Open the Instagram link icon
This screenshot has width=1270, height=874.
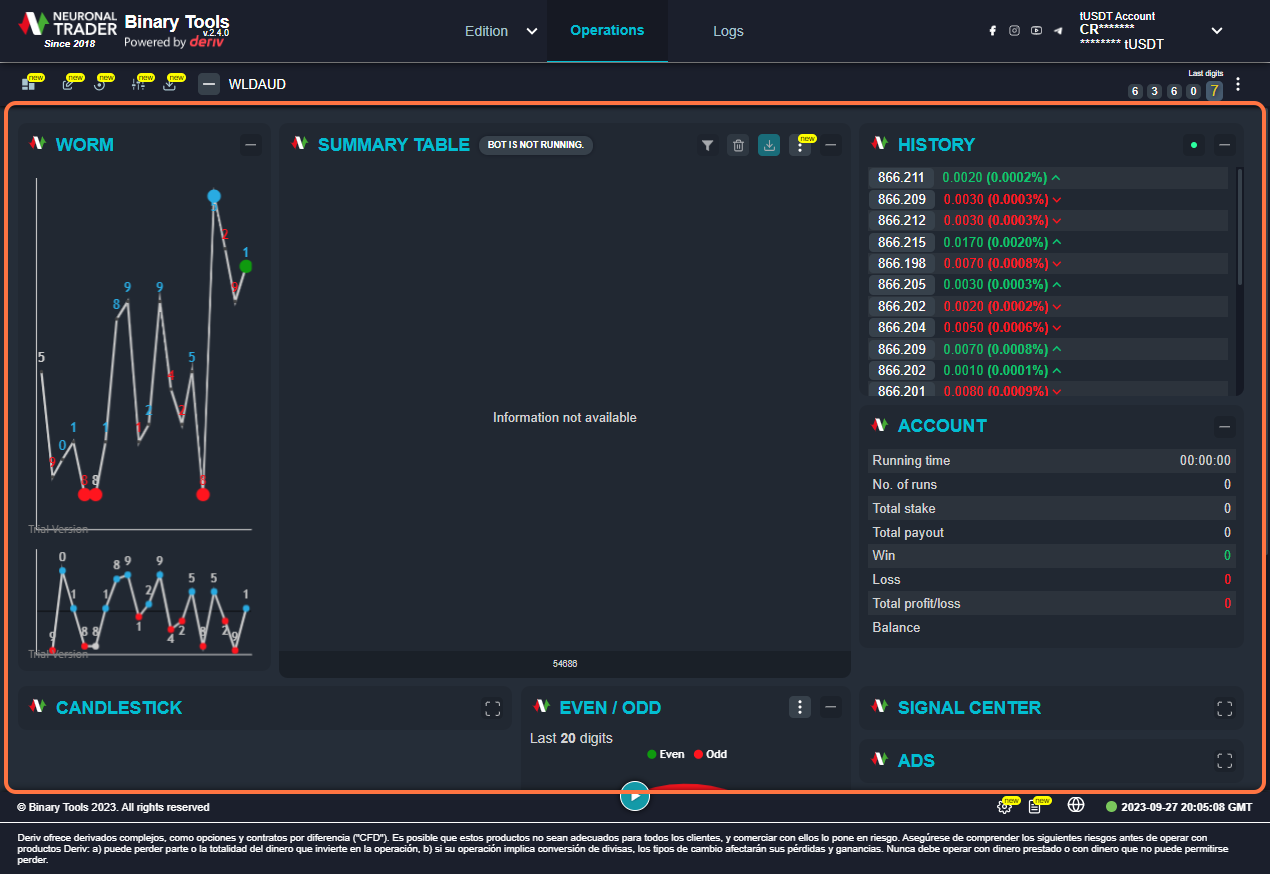coord(1014,31)
